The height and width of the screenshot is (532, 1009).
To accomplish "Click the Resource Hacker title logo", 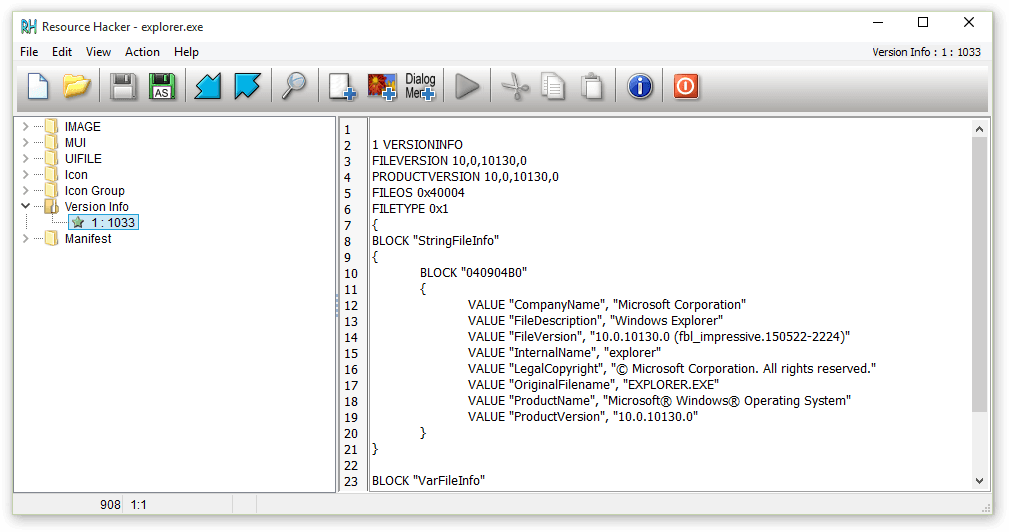I will click(28, 26).
